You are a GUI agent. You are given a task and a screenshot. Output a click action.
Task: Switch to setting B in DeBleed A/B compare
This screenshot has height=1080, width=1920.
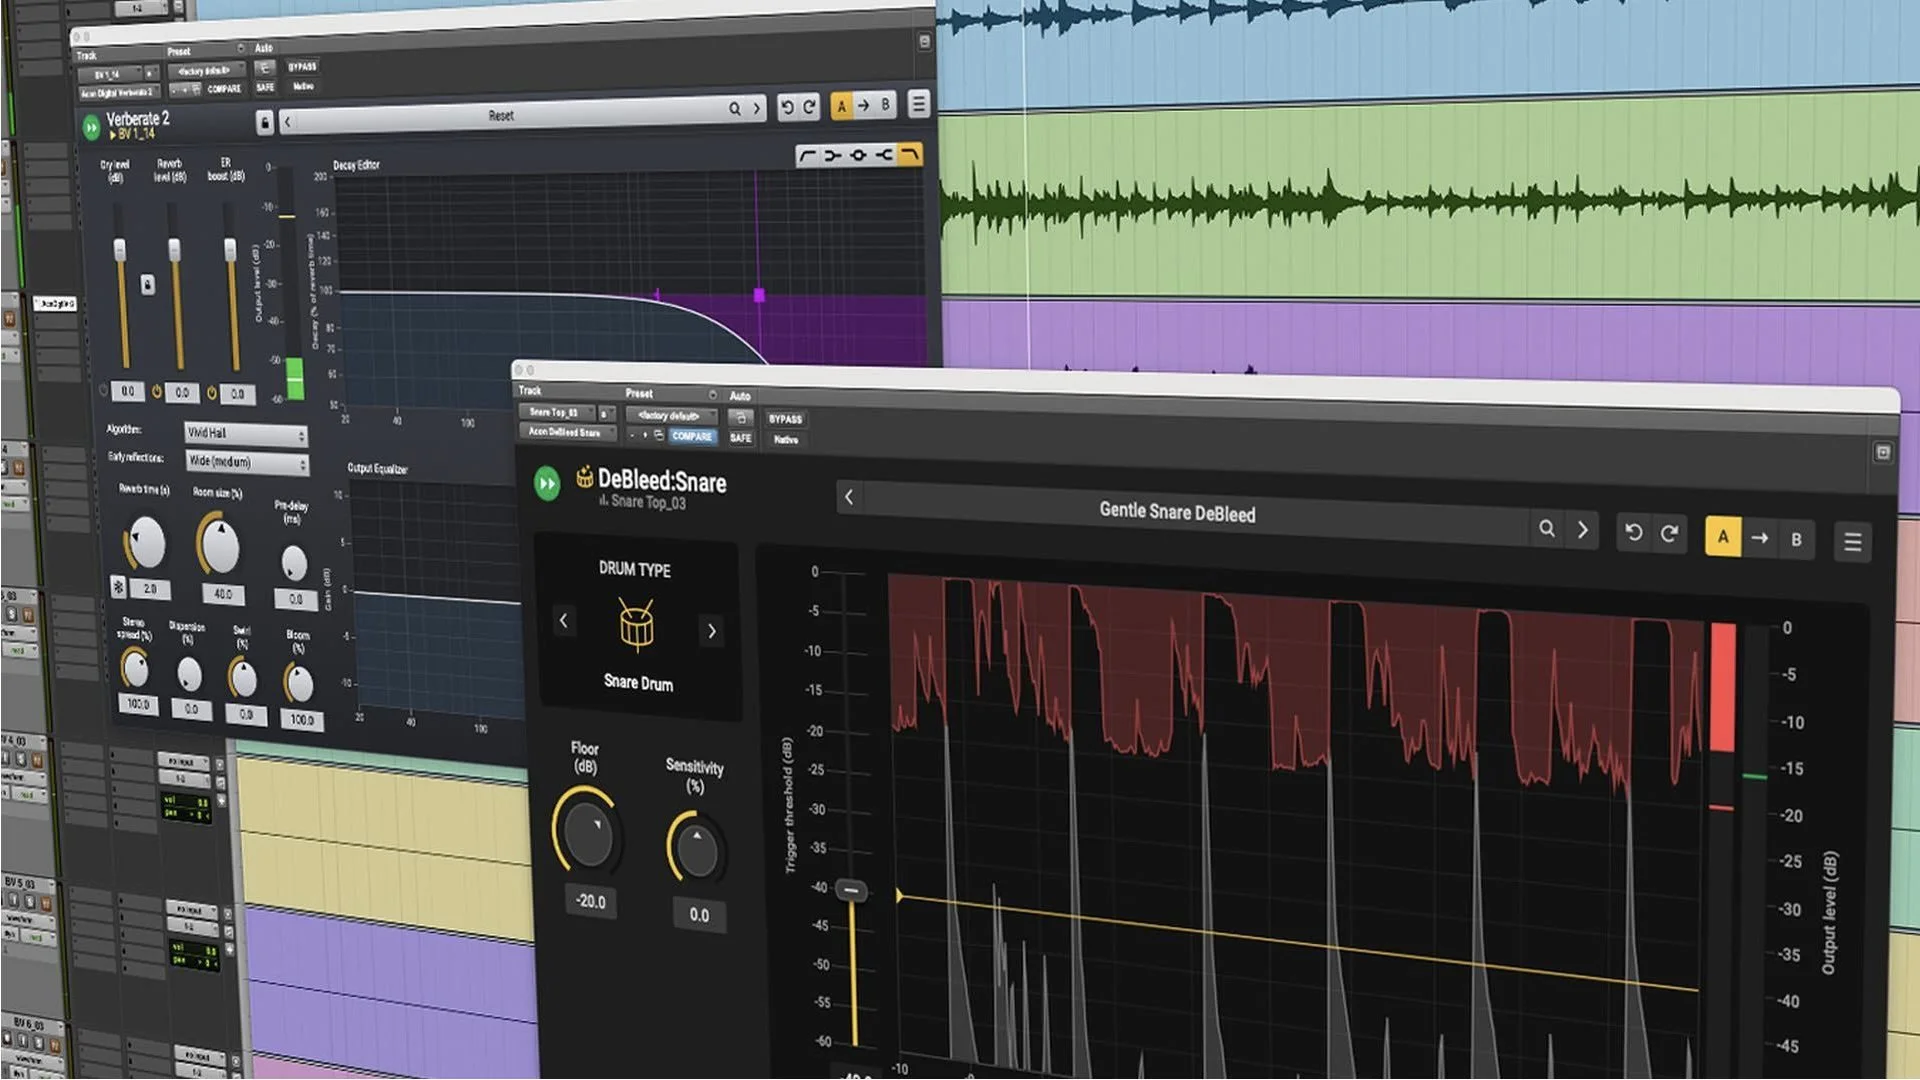1796,539
